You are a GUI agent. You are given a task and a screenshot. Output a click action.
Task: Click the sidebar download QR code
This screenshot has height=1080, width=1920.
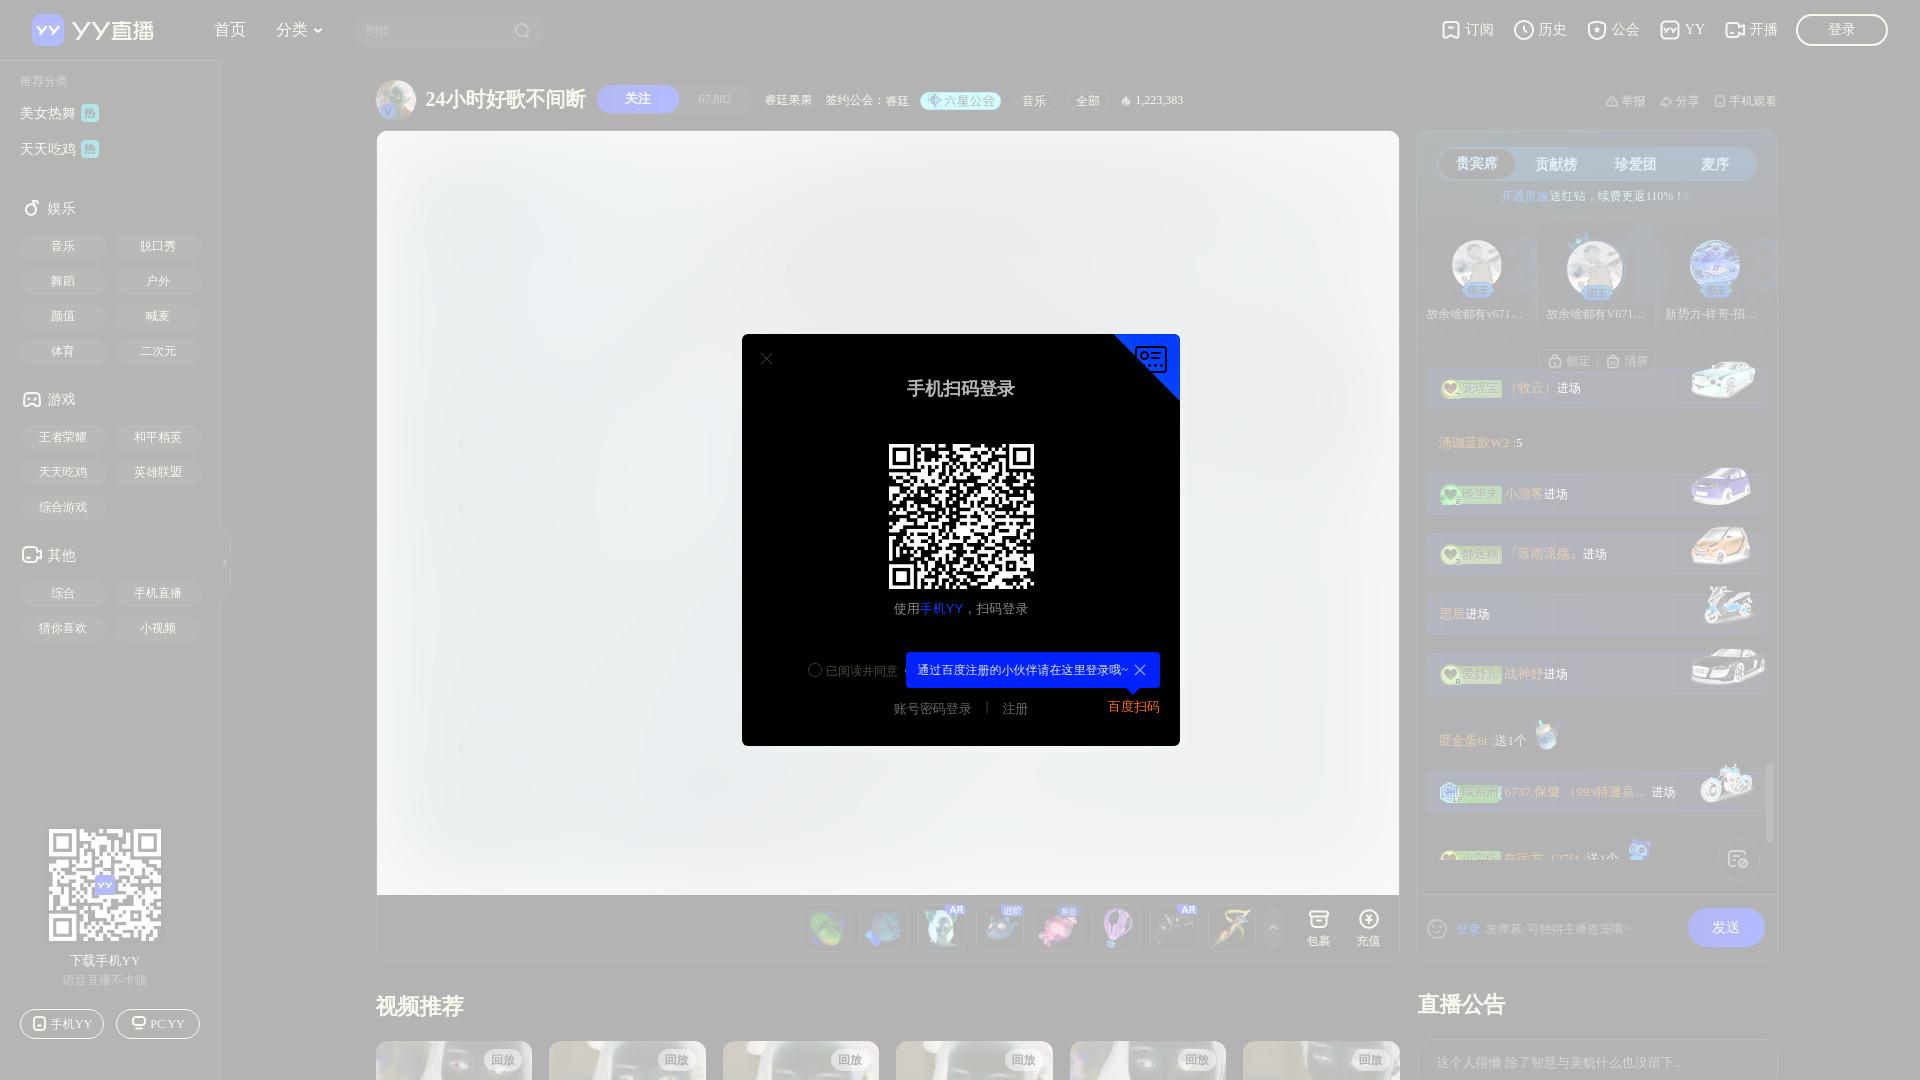(105, 885)
